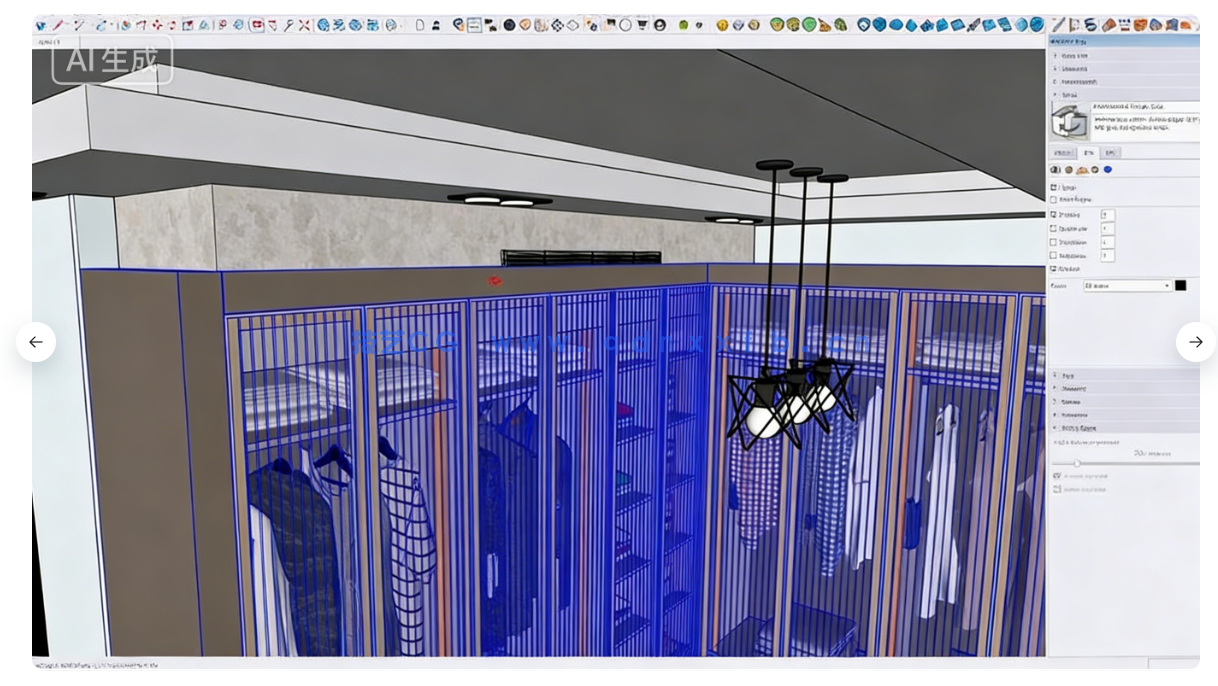Toggle the checkbox directly above the color dropdown

1054,269
